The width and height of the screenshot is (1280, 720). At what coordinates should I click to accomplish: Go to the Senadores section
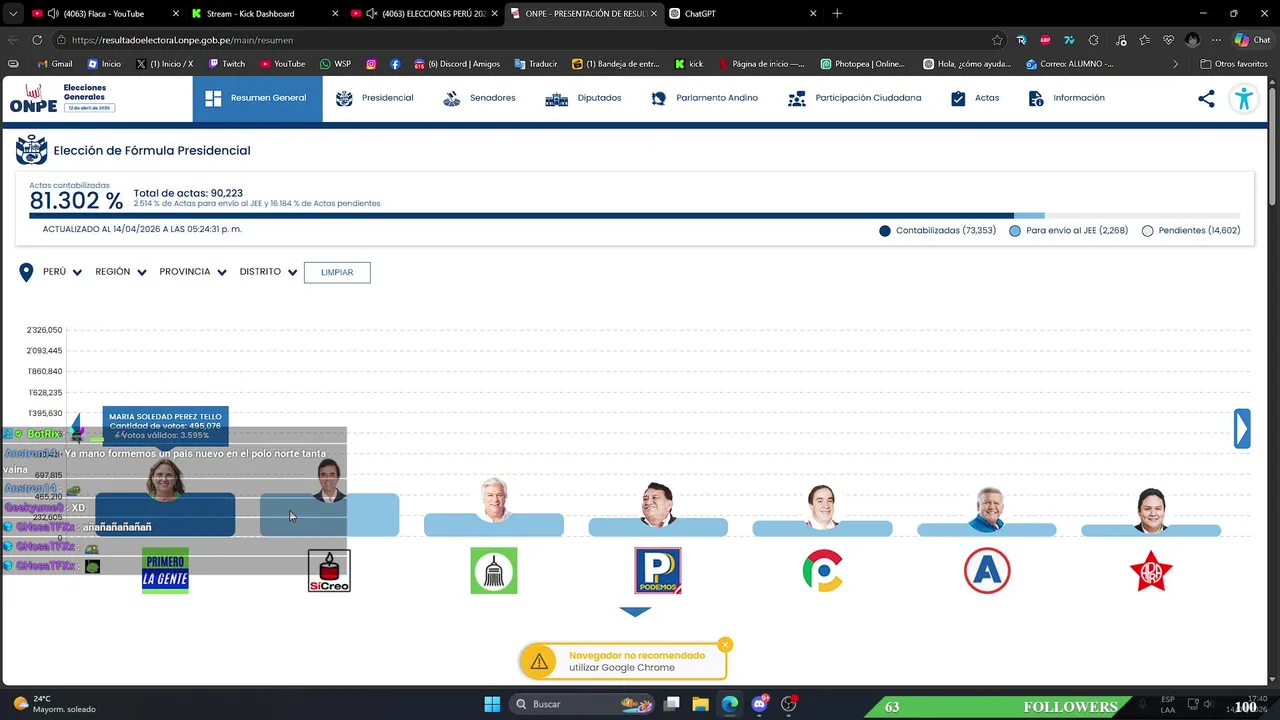point(479,98)
